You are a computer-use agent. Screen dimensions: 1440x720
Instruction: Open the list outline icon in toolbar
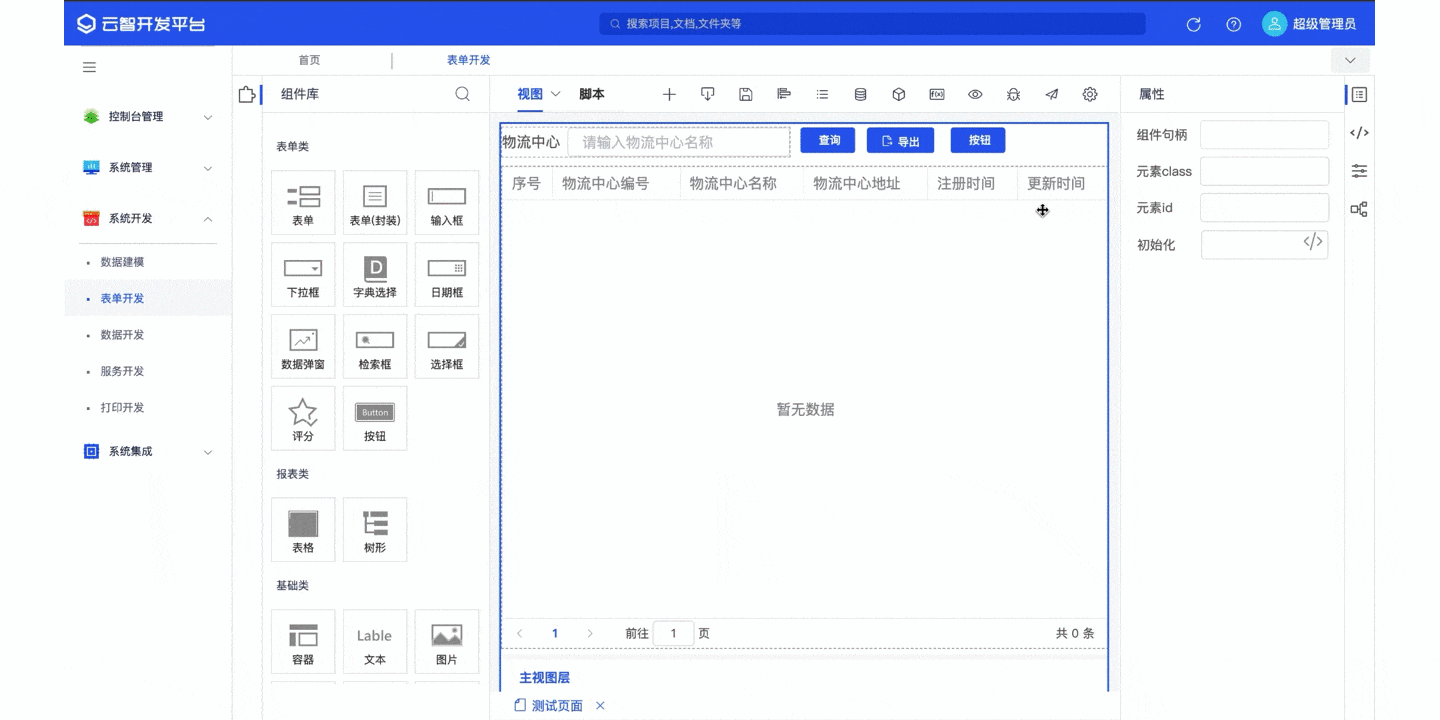[x=822, y=94]
